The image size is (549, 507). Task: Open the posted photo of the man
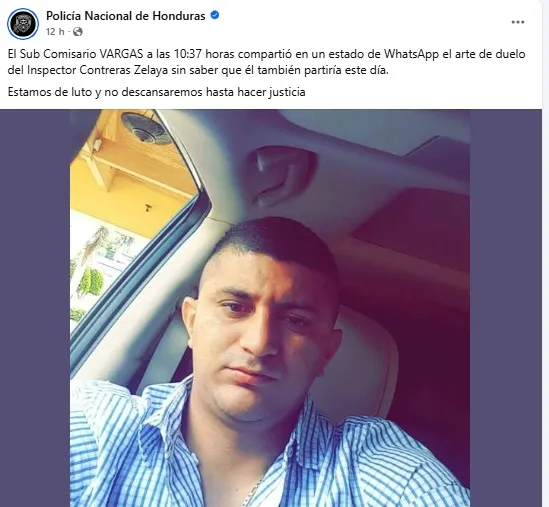click(x=270, y=308)
